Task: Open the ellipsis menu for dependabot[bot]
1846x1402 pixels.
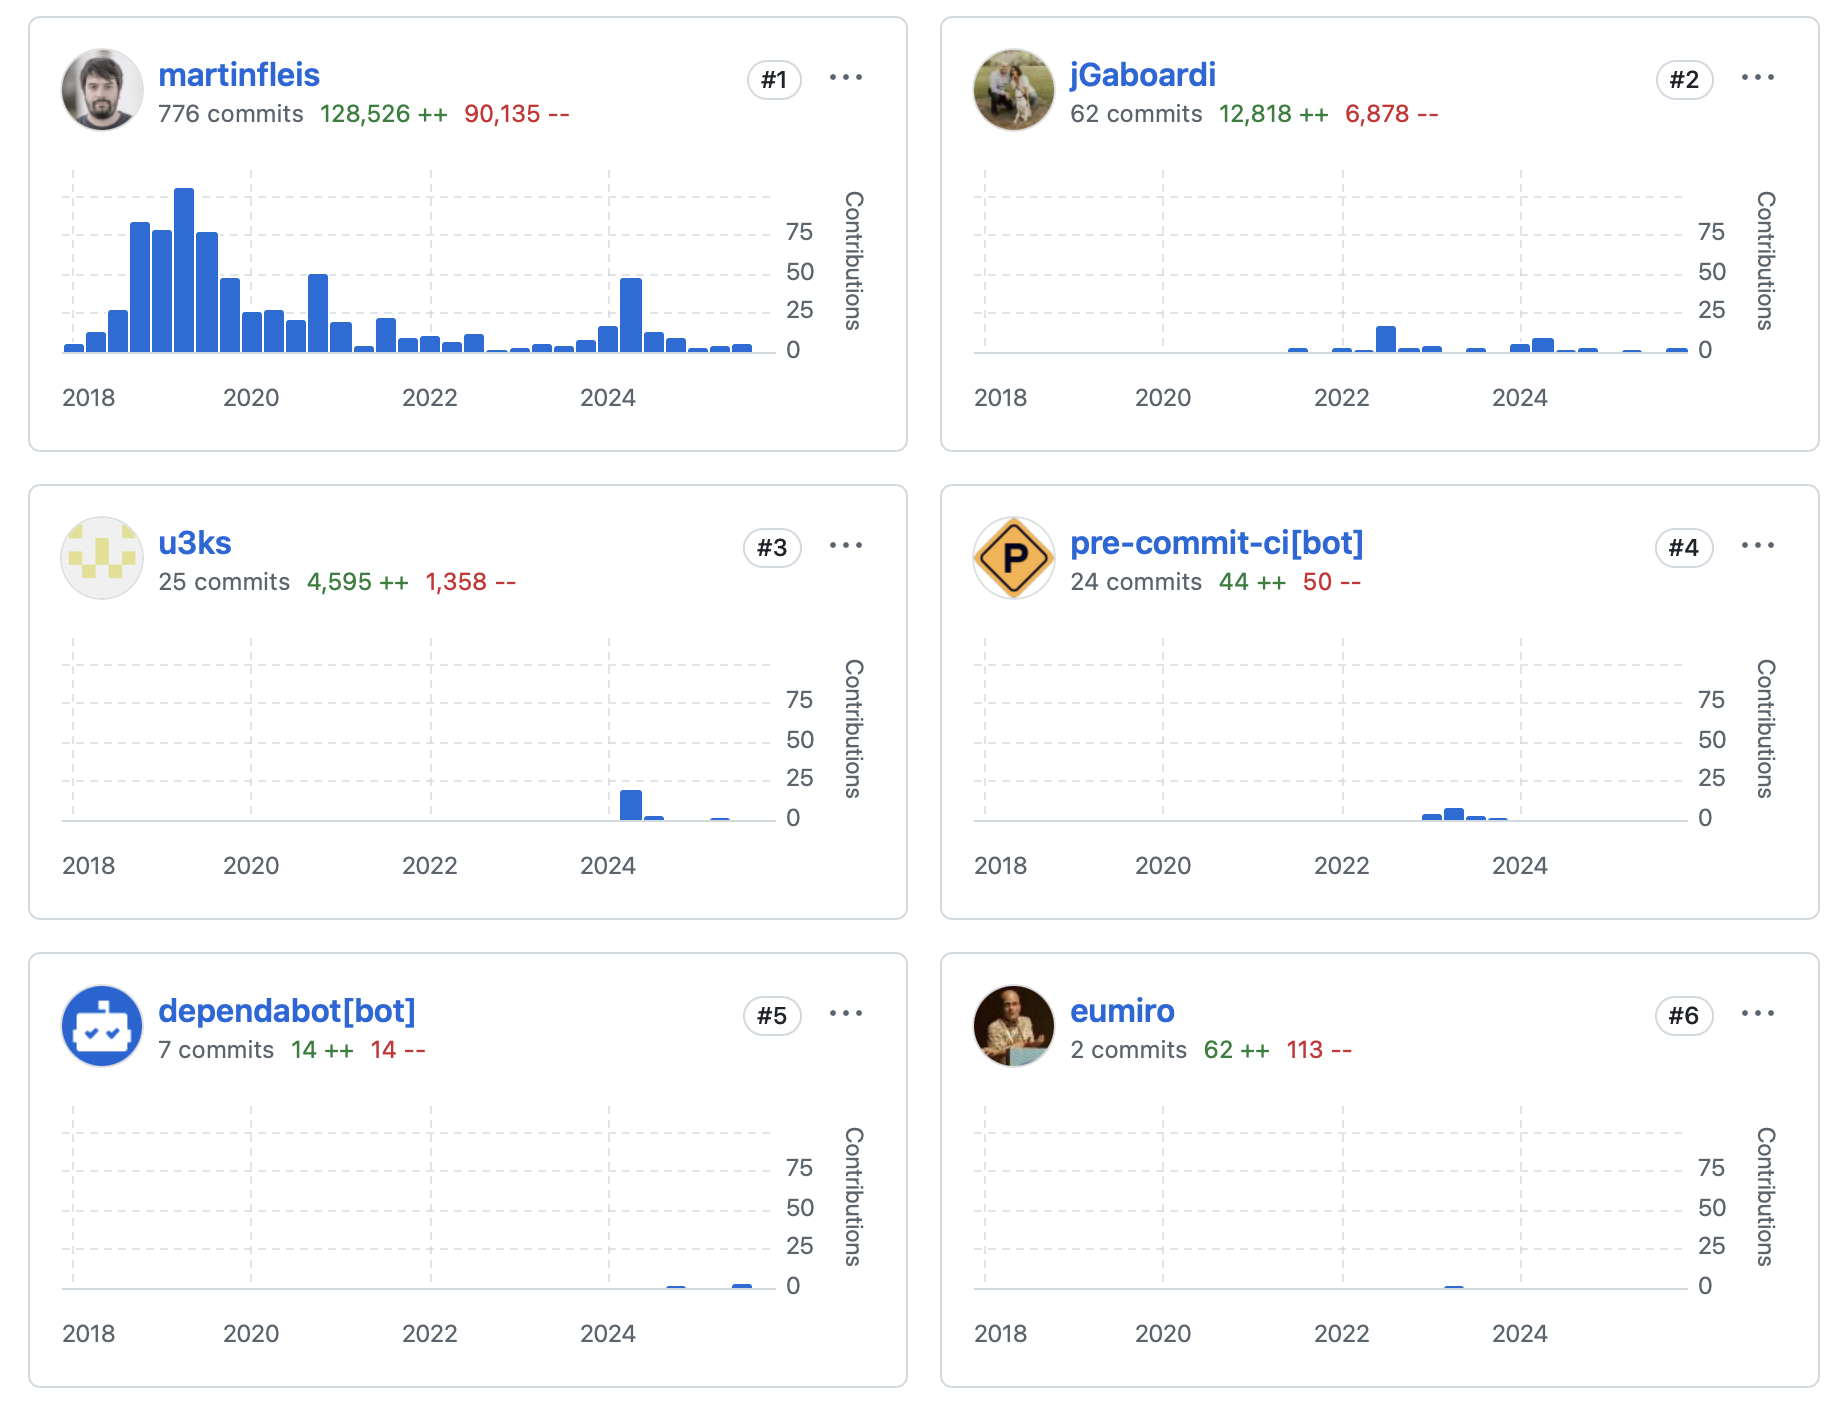Action: (x=846, y=1014)
